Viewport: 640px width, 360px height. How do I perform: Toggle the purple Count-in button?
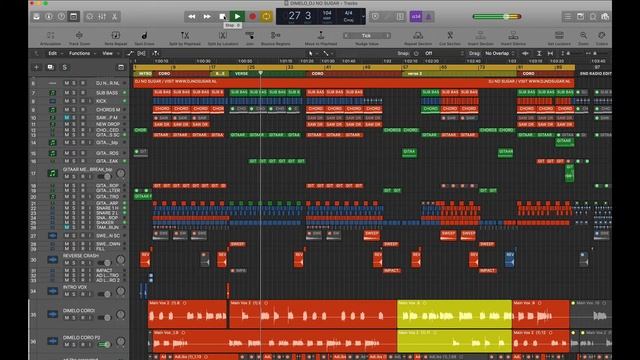pos(416,16)
